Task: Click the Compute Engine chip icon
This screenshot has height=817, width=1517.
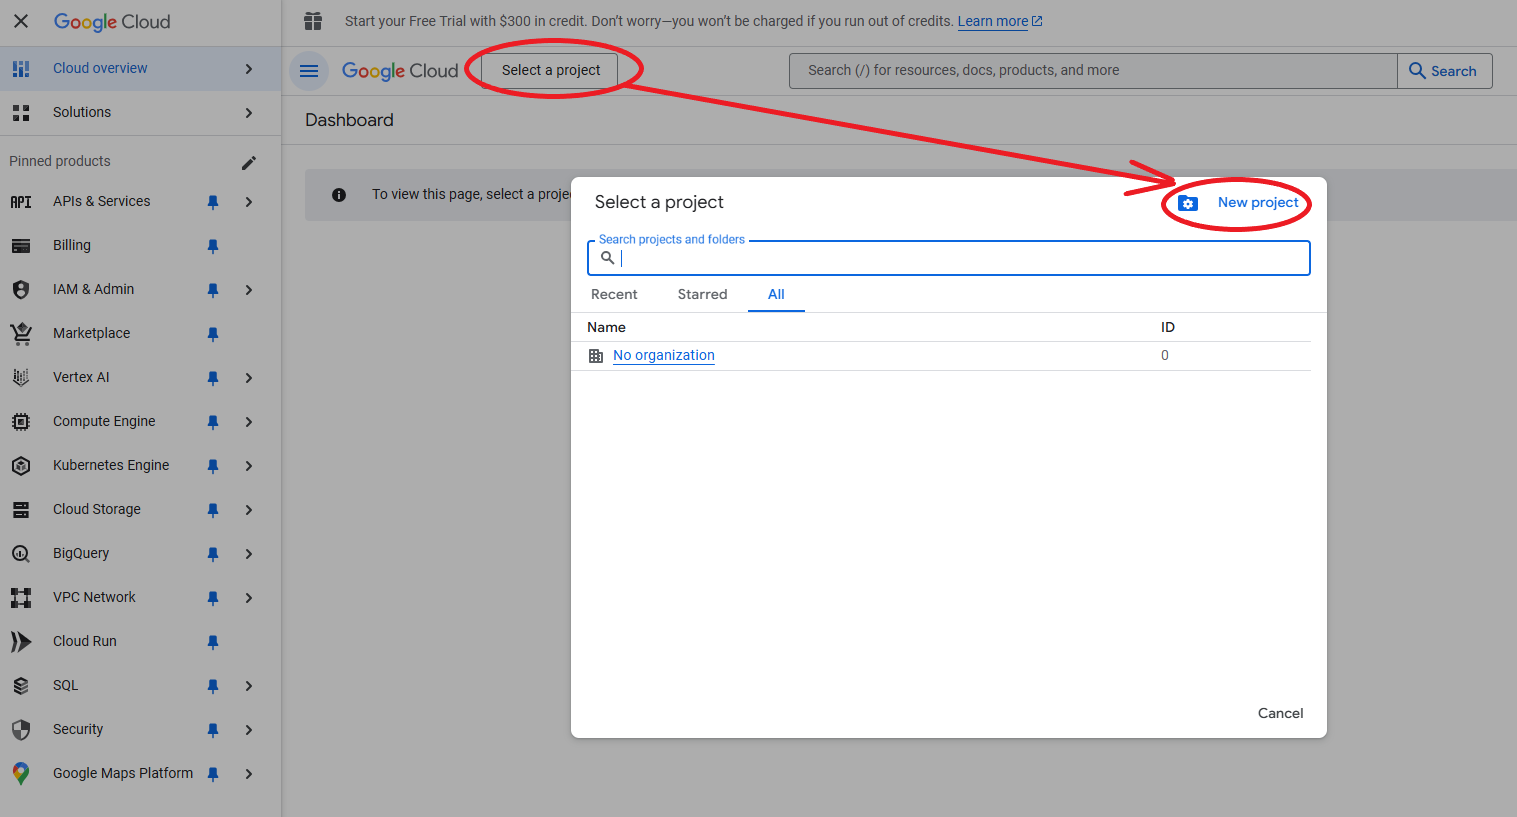Action: coord(21,422)
